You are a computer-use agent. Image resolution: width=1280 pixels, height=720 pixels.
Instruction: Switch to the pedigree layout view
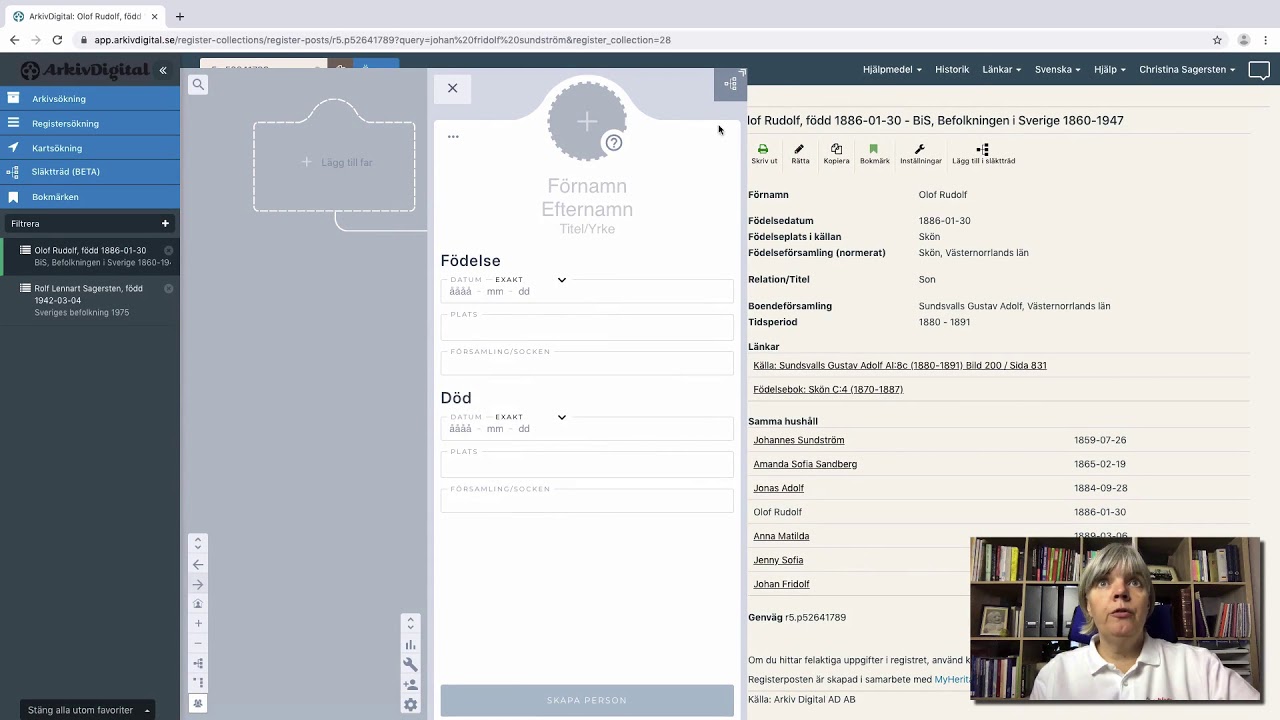click(x=198, y=663)
